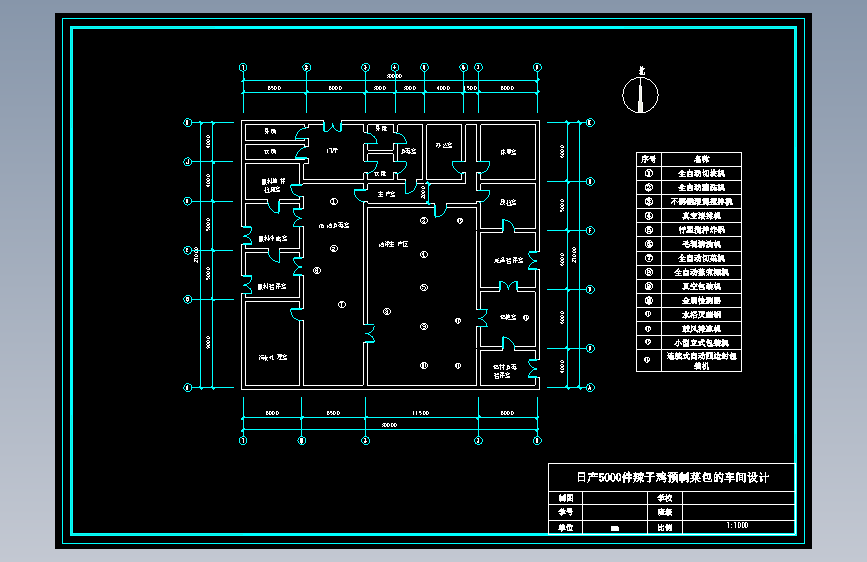Select the 比例 label in title block

pyautogui.click(x=665, y=527)
